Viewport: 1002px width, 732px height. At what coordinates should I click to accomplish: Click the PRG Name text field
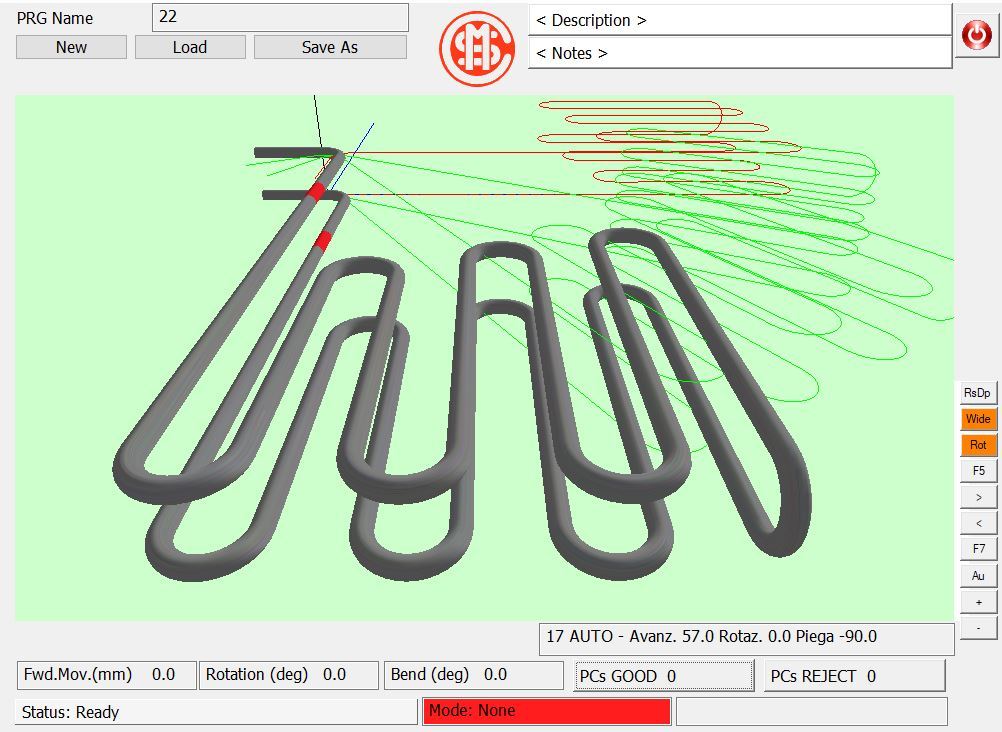click(280, 18)
